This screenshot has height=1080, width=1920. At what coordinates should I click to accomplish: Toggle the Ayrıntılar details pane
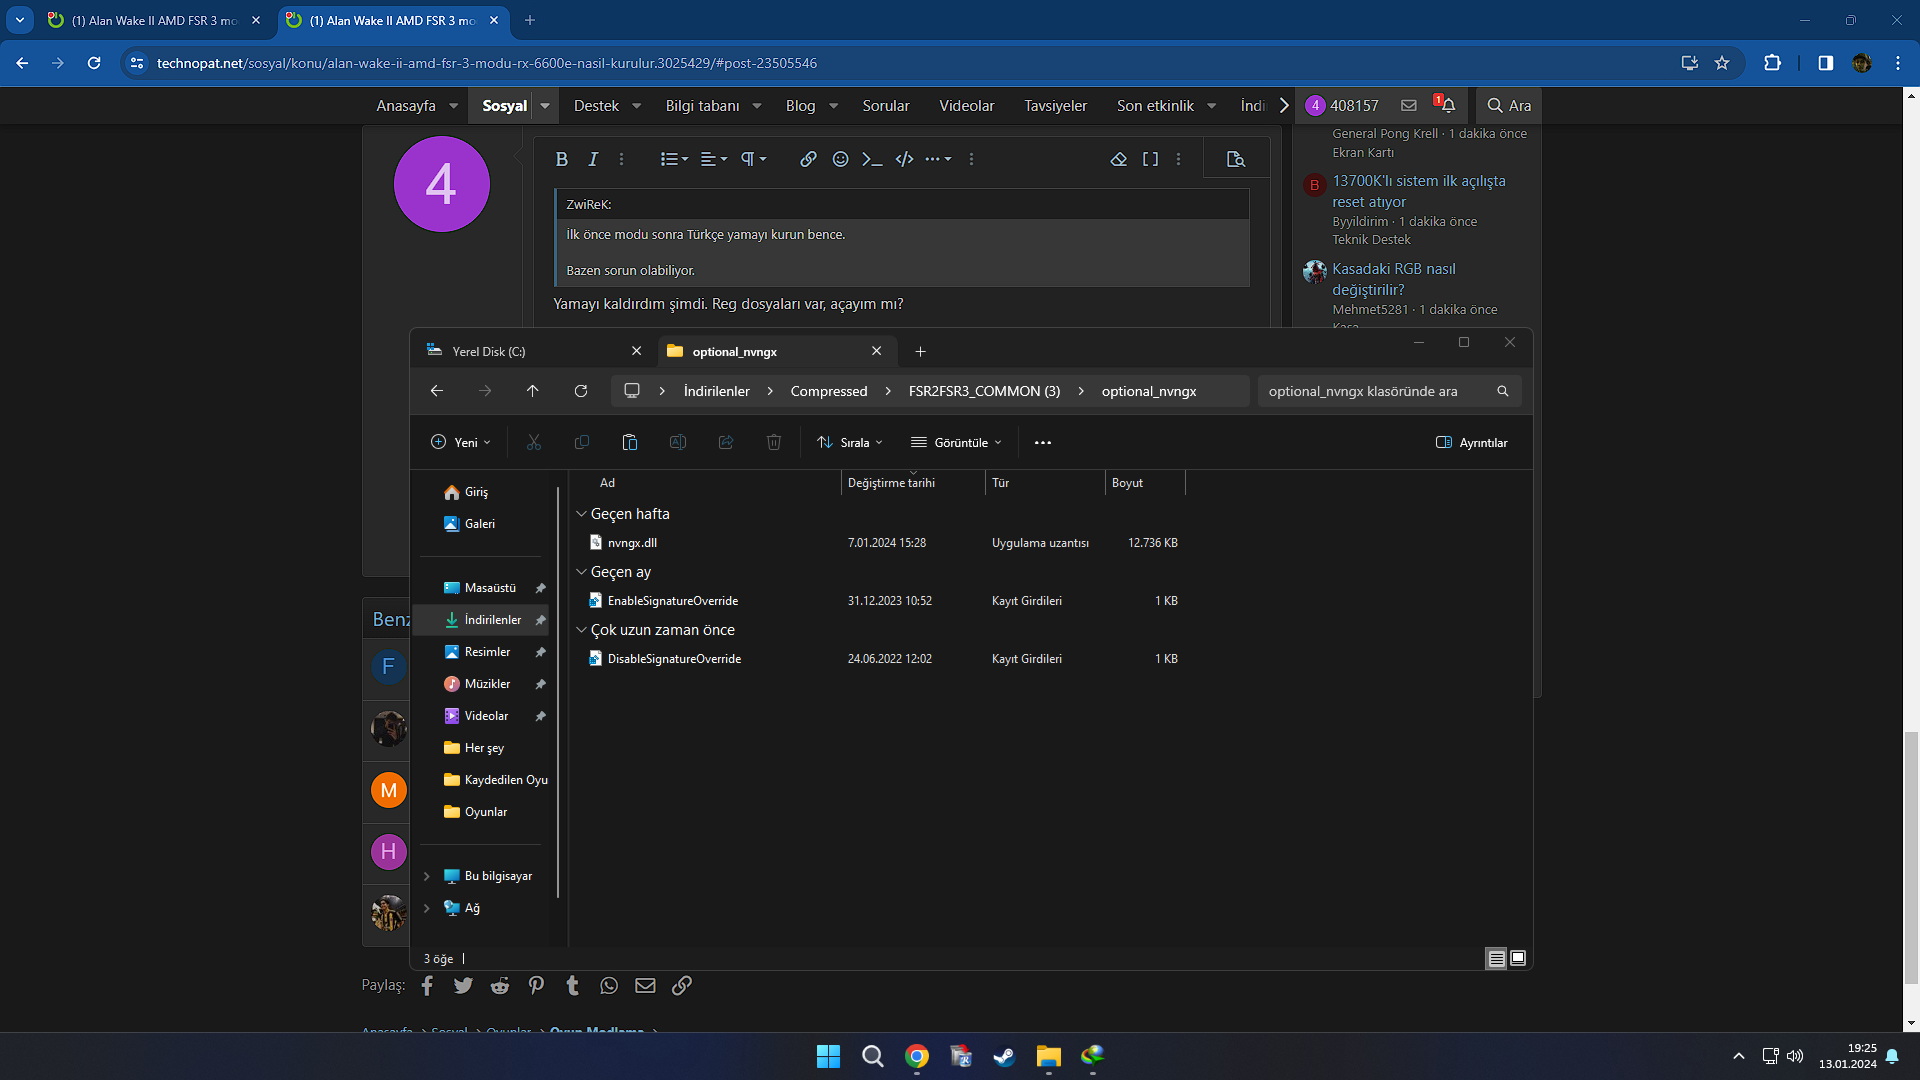pos(1471,442)
